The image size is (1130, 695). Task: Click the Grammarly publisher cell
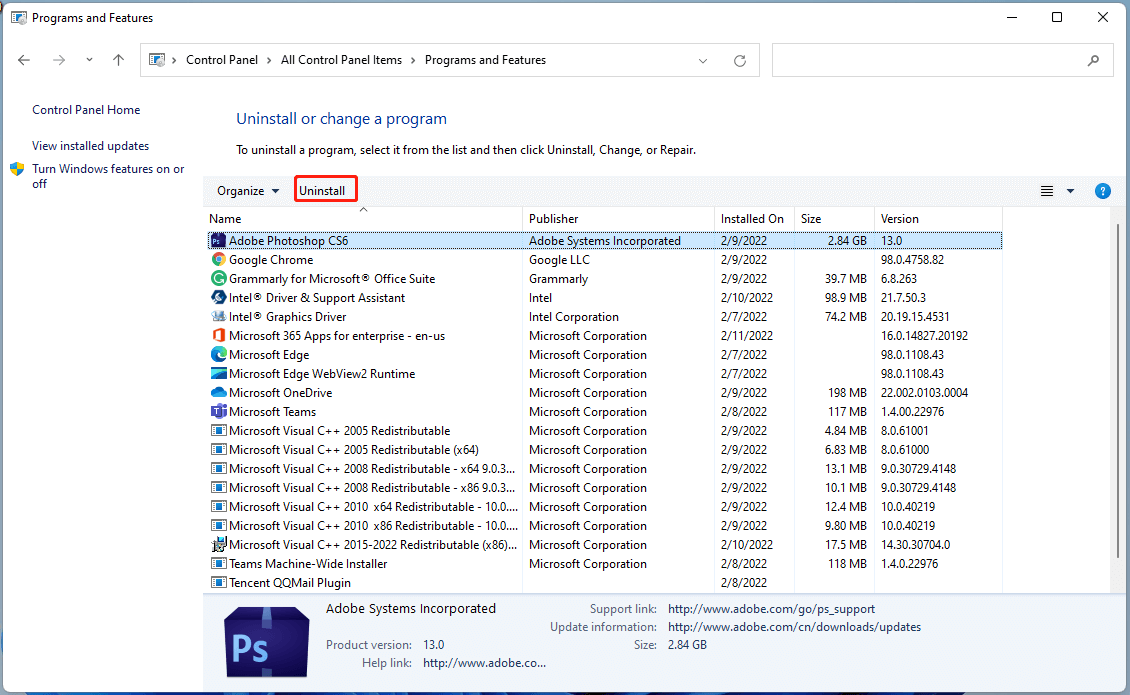[x=558, y=278]
